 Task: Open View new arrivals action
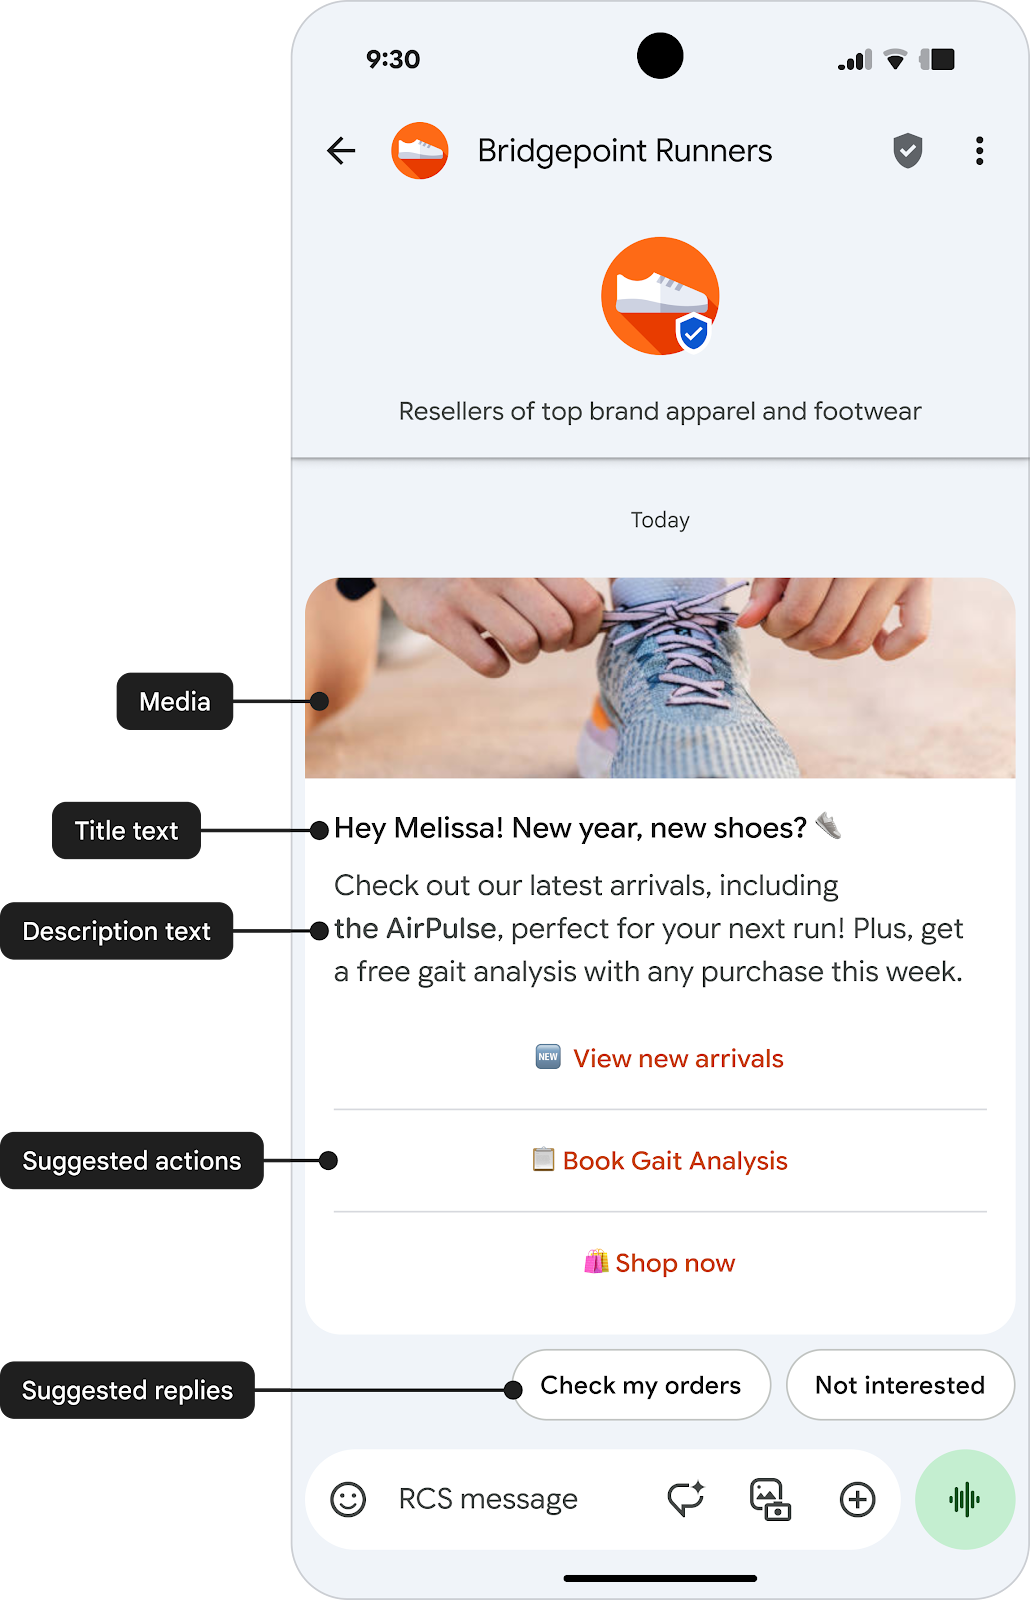point(658,1058)
